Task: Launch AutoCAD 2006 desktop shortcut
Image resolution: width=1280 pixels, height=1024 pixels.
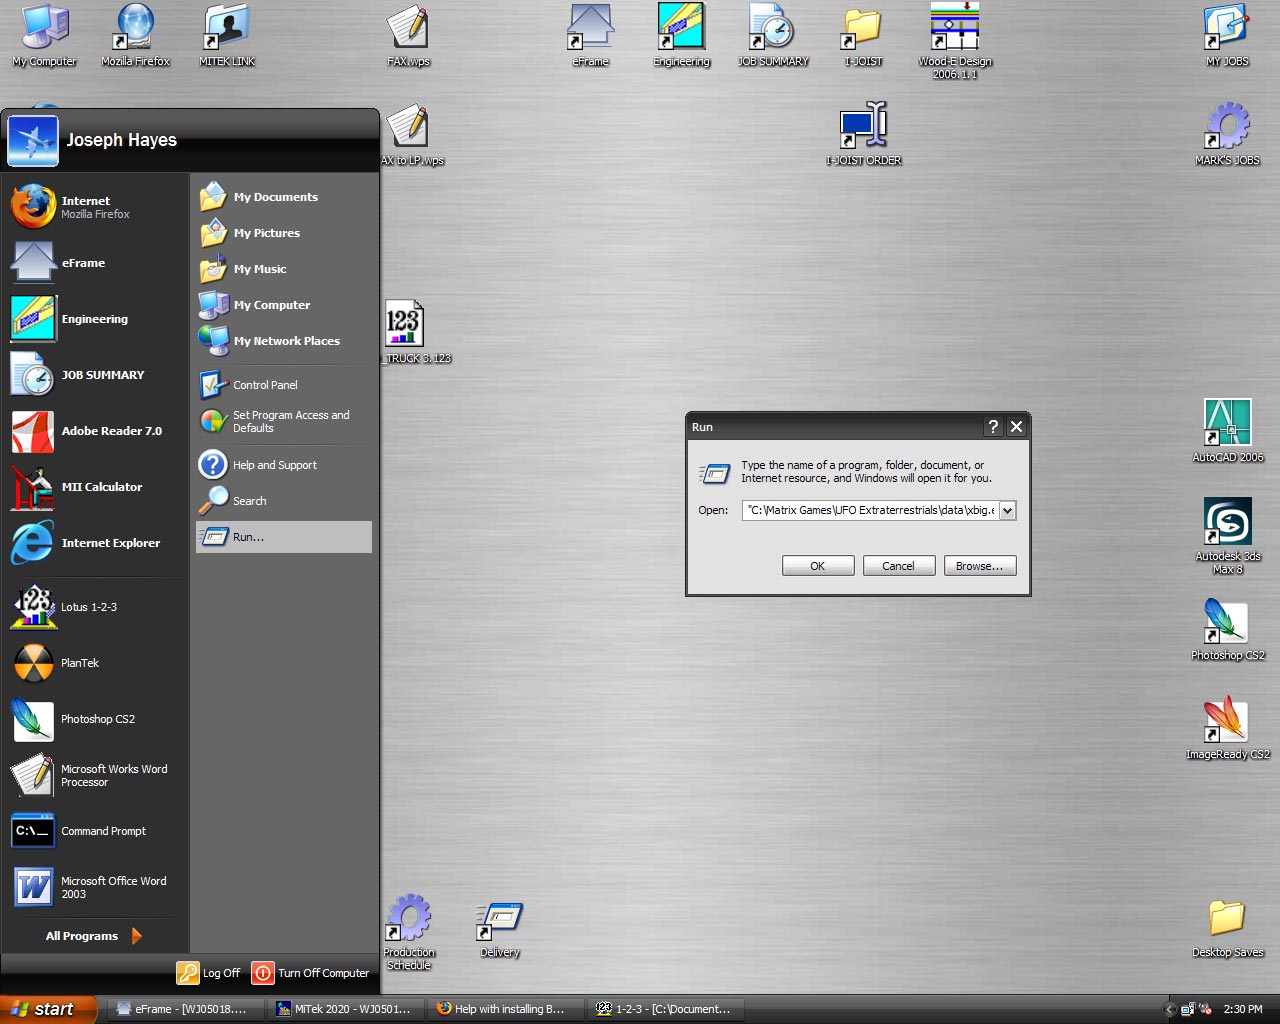Action: click(x=1227, y=431)
